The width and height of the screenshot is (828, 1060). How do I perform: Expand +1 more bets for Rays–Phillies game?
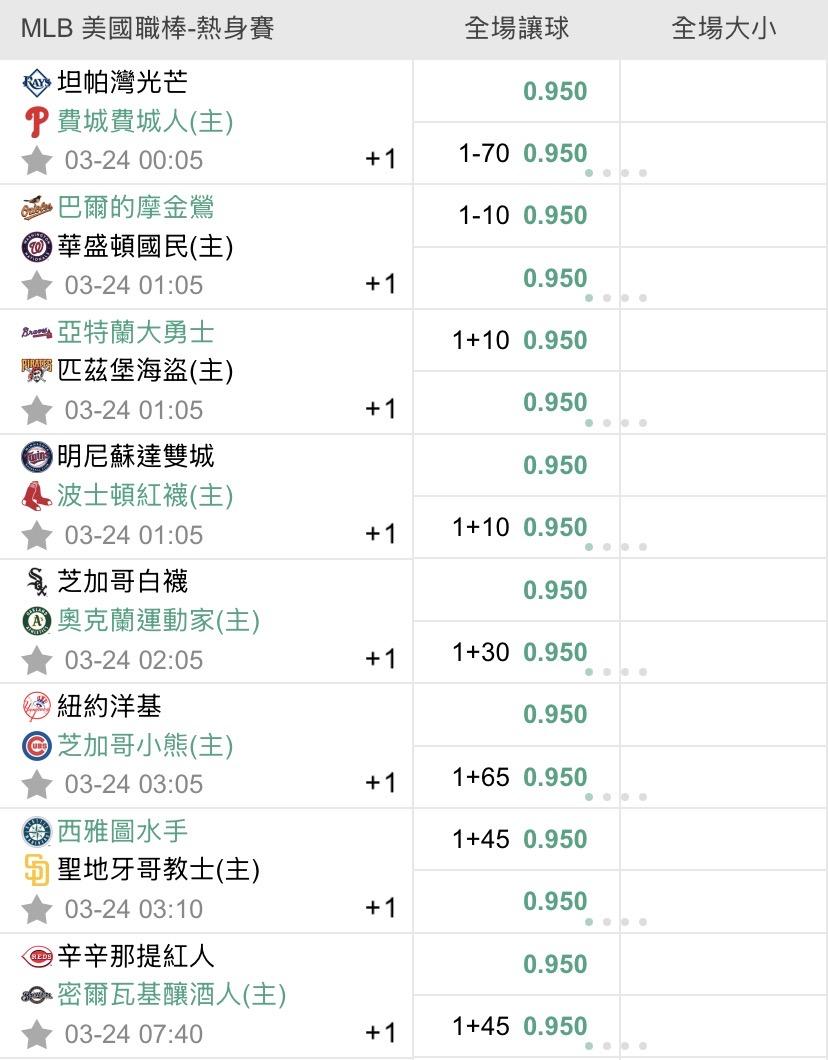pos(381,159)
